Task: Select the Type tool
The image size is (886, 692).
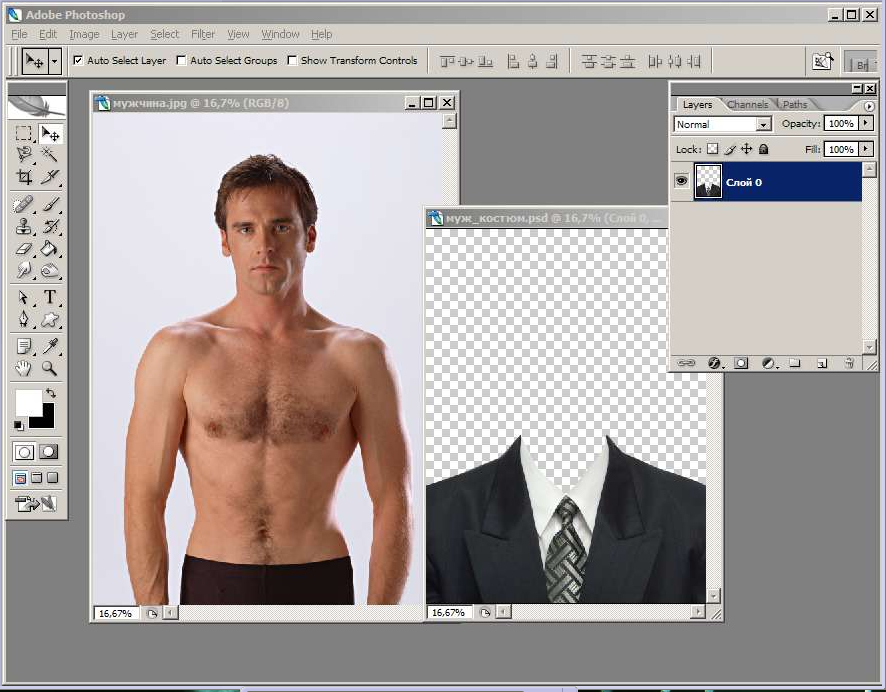Action: pyautogui.click(x=50, y=297)
